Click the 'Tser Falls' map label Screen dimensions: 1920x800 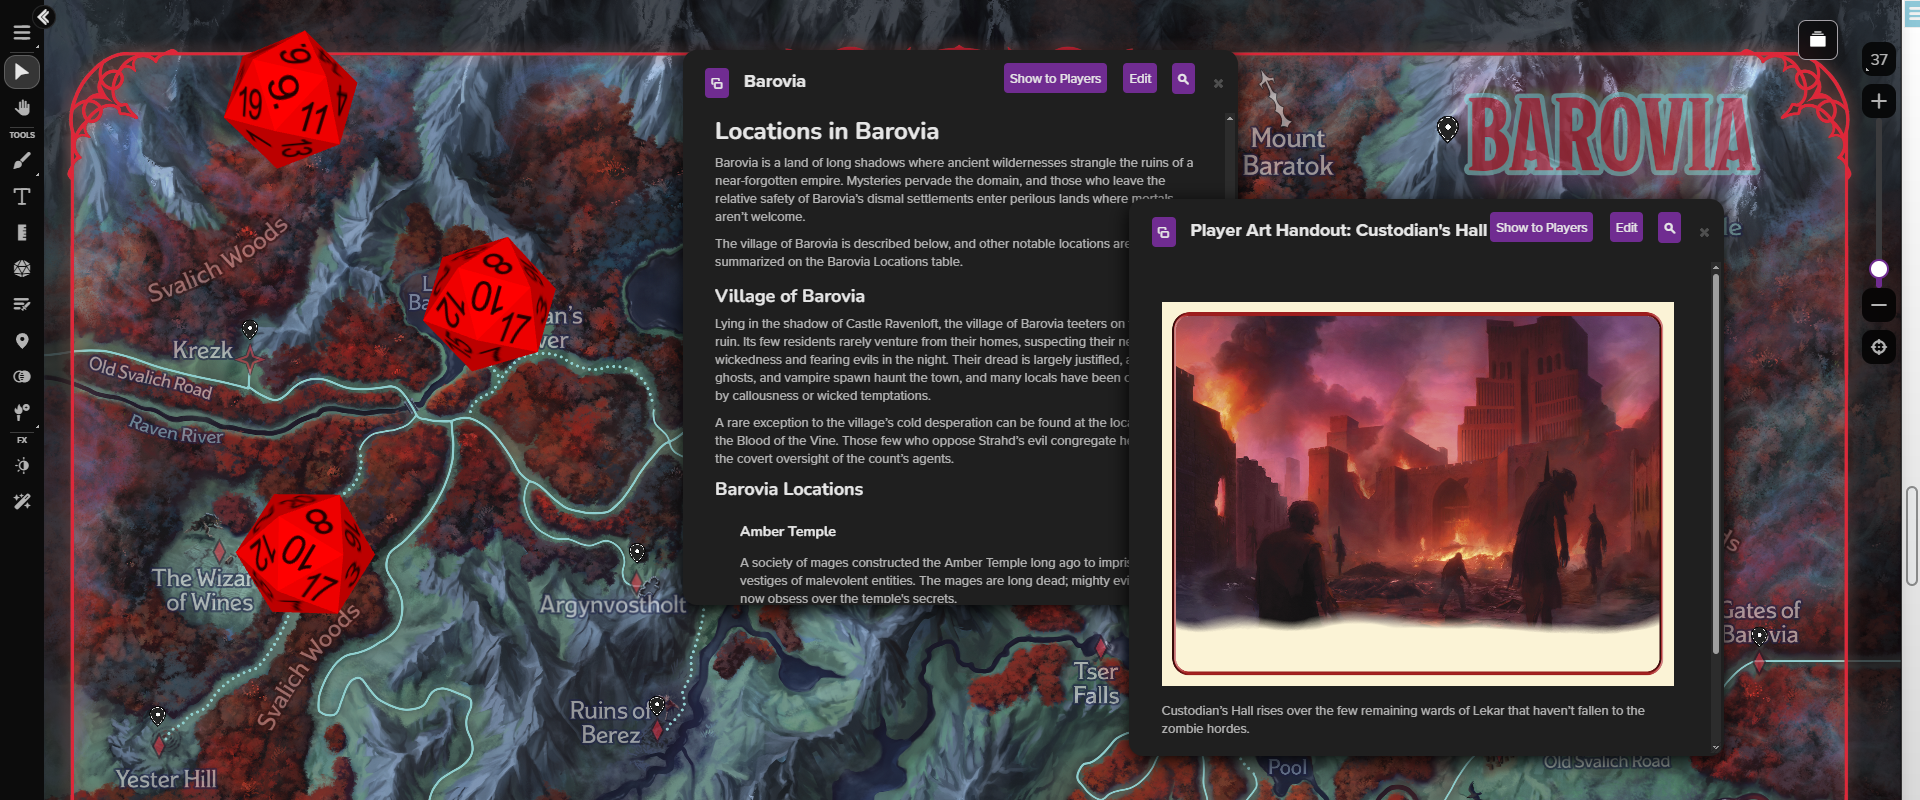pyautogui.click(x=1096, y=683)
